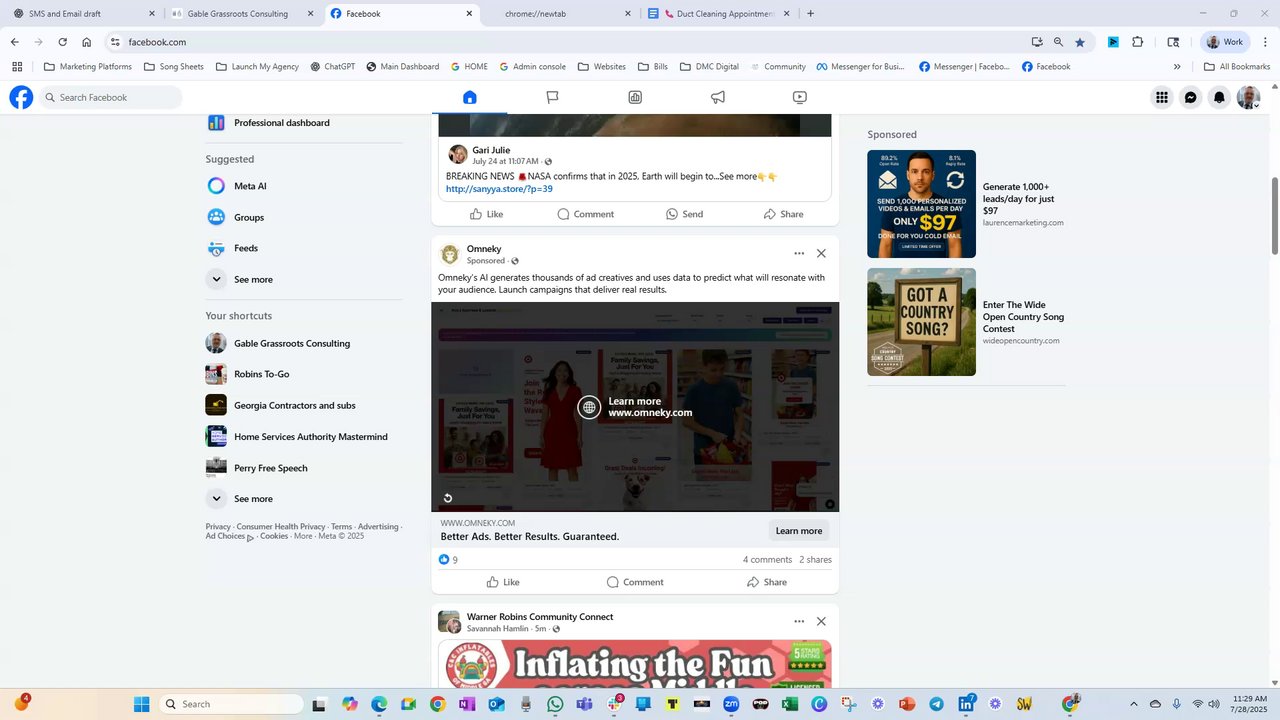
Task: Open Facebook Home feed icon
Action: pyautogui.click(x=470, y=97)
